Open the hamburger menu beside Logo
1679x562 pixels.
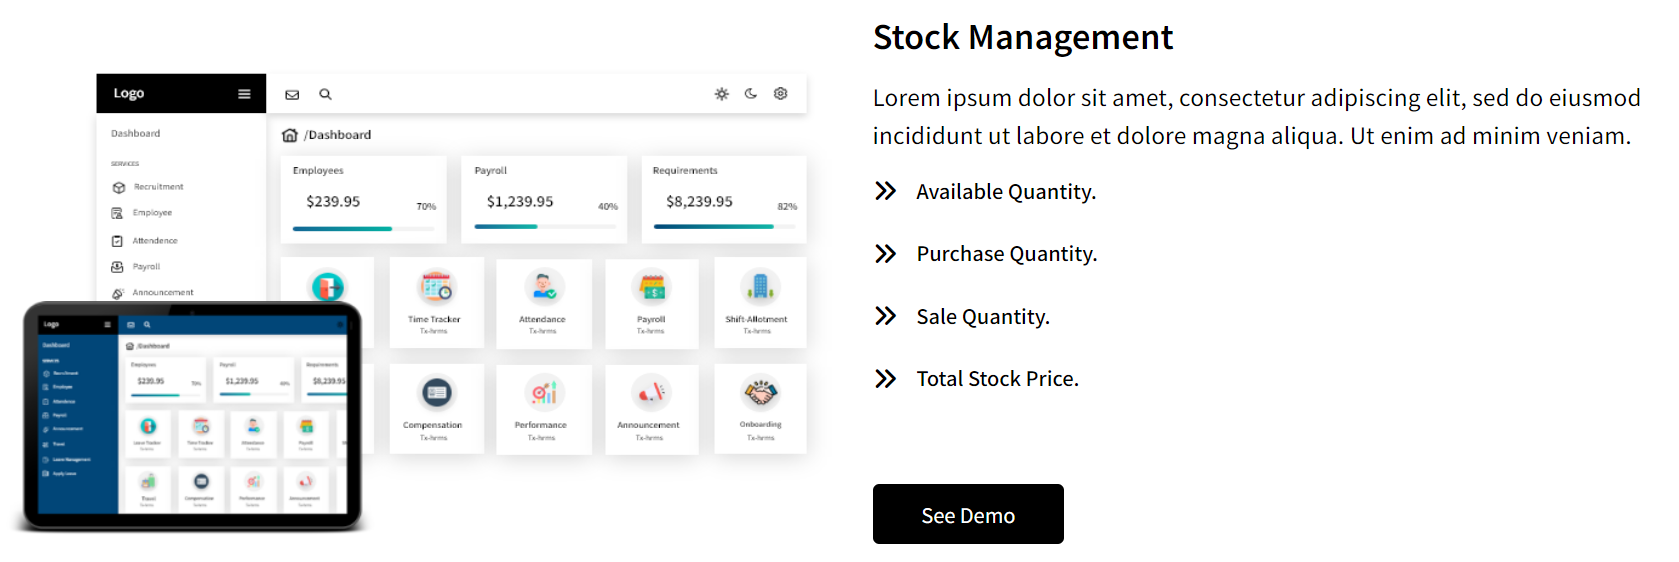click(244, 94)
